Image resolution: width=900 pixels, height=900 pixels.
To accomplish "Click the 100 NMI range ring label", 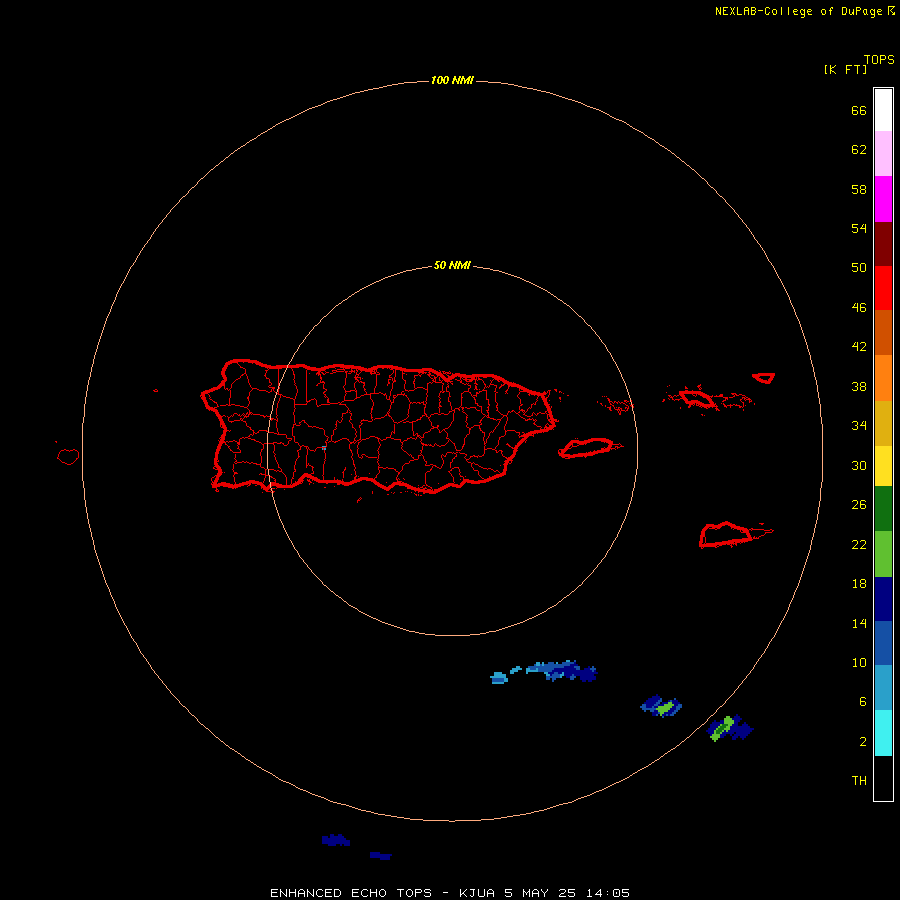I will pyautogui.click(x=452, y=80).
